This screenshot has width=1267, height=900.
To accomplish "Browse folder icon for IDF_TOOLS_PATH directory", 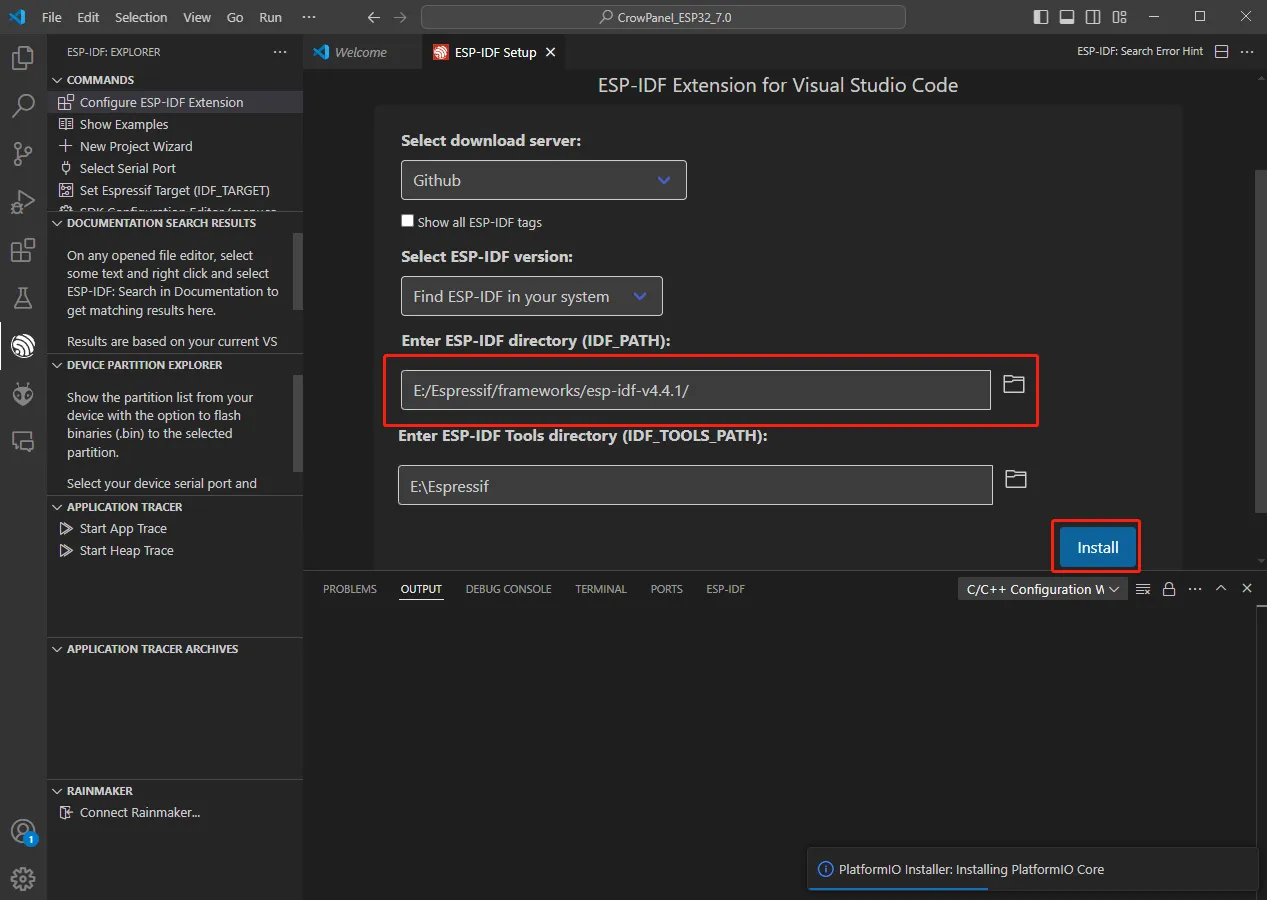I will point(1016,479).
